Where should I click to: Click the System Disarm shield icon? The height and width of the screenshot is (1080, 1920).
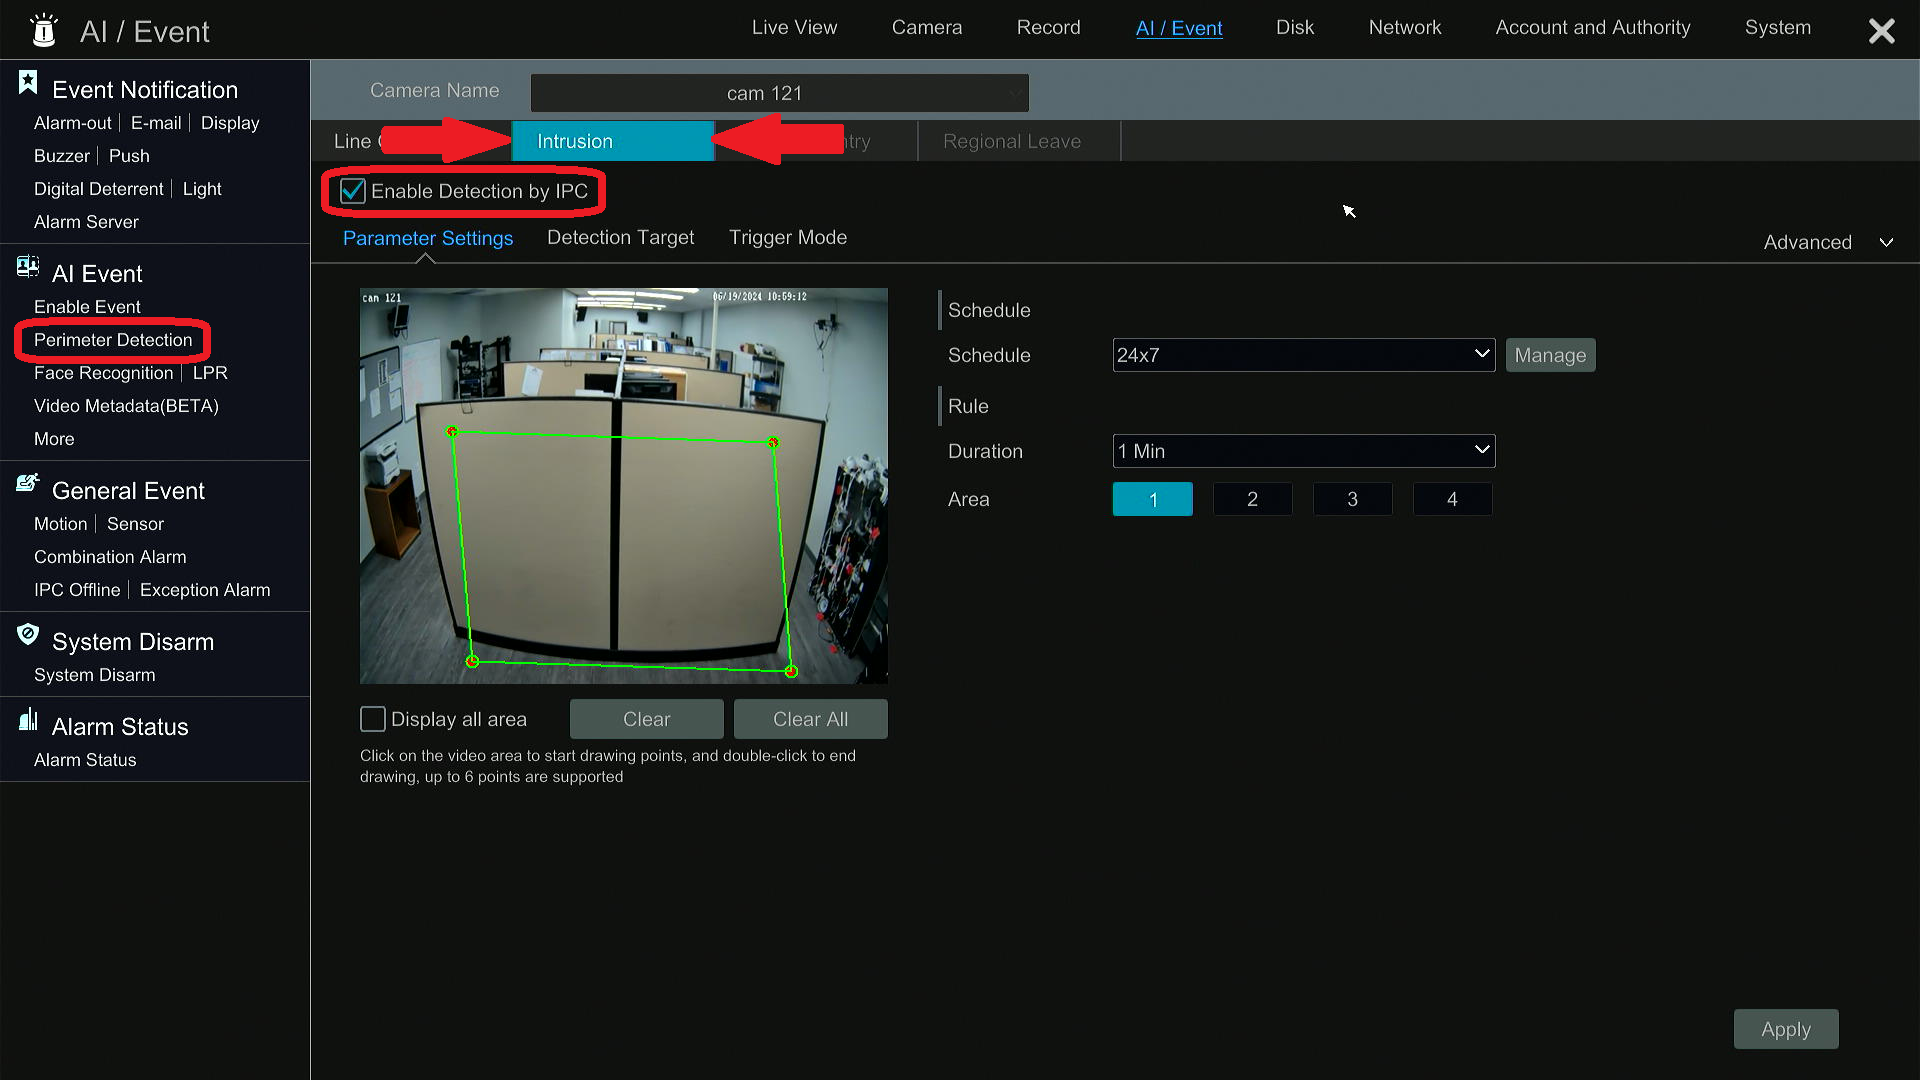27,634
